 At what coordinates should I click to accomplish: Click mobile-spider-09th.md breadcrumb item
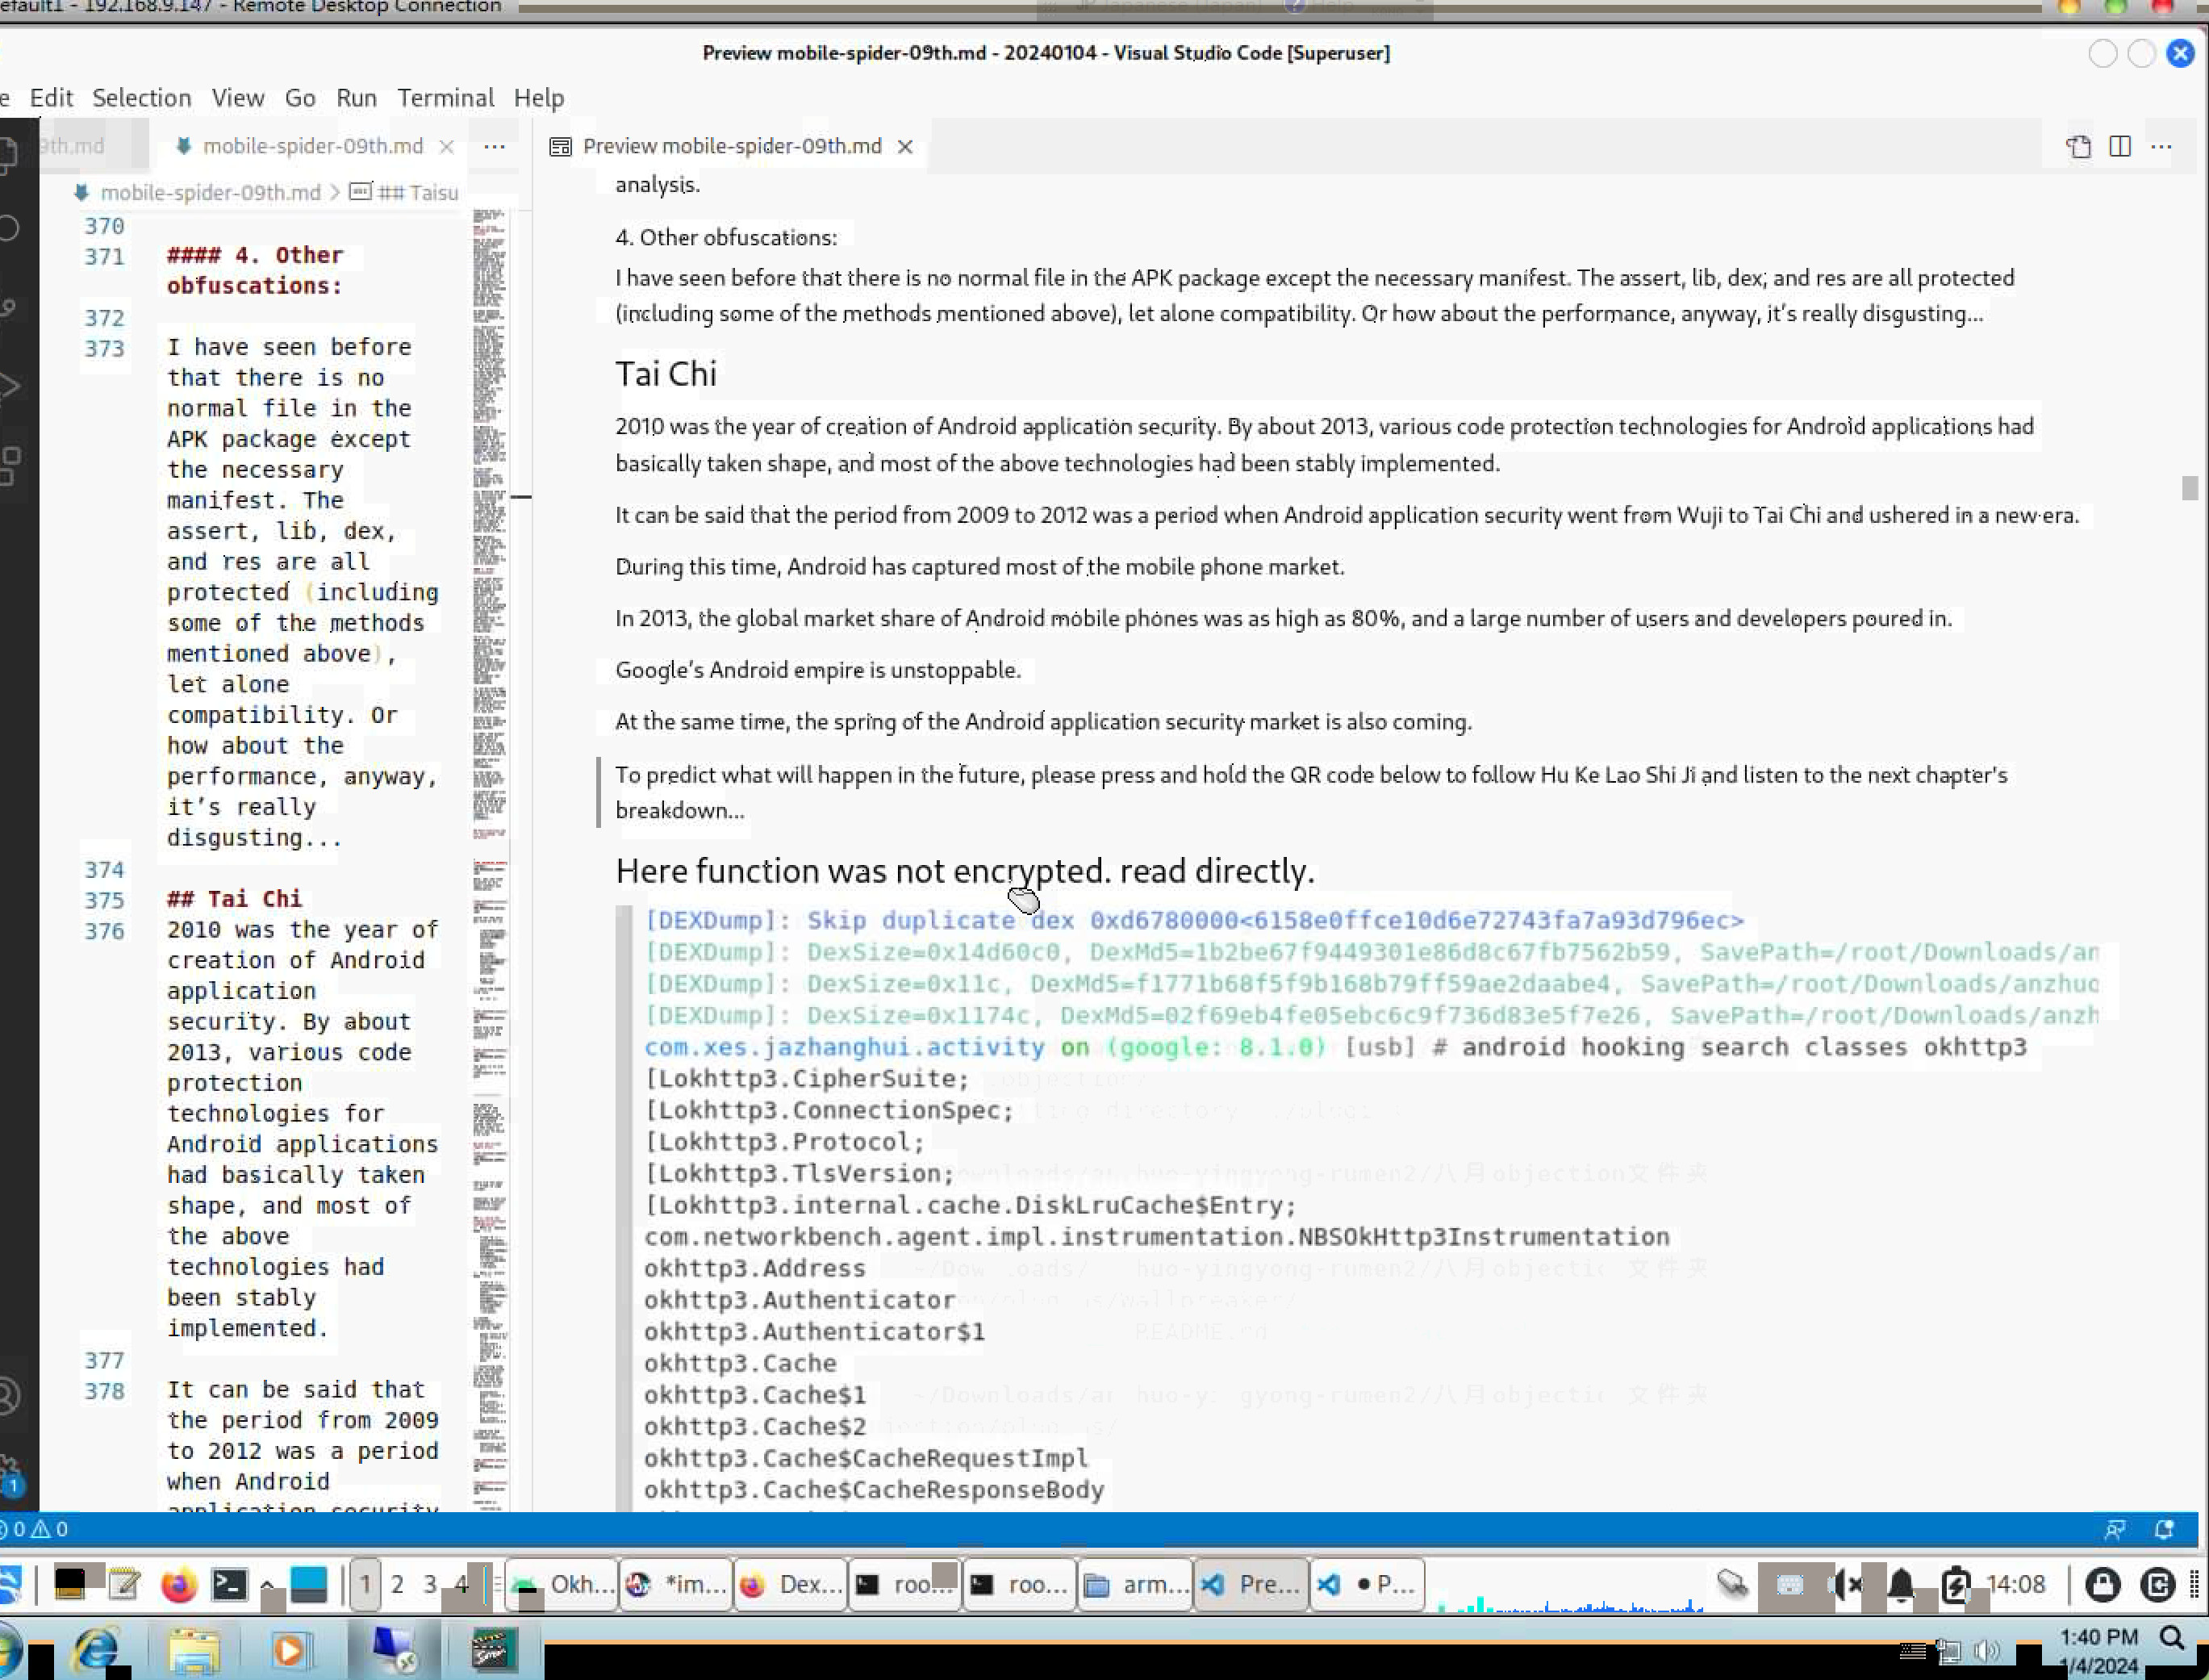pos(210,192)
